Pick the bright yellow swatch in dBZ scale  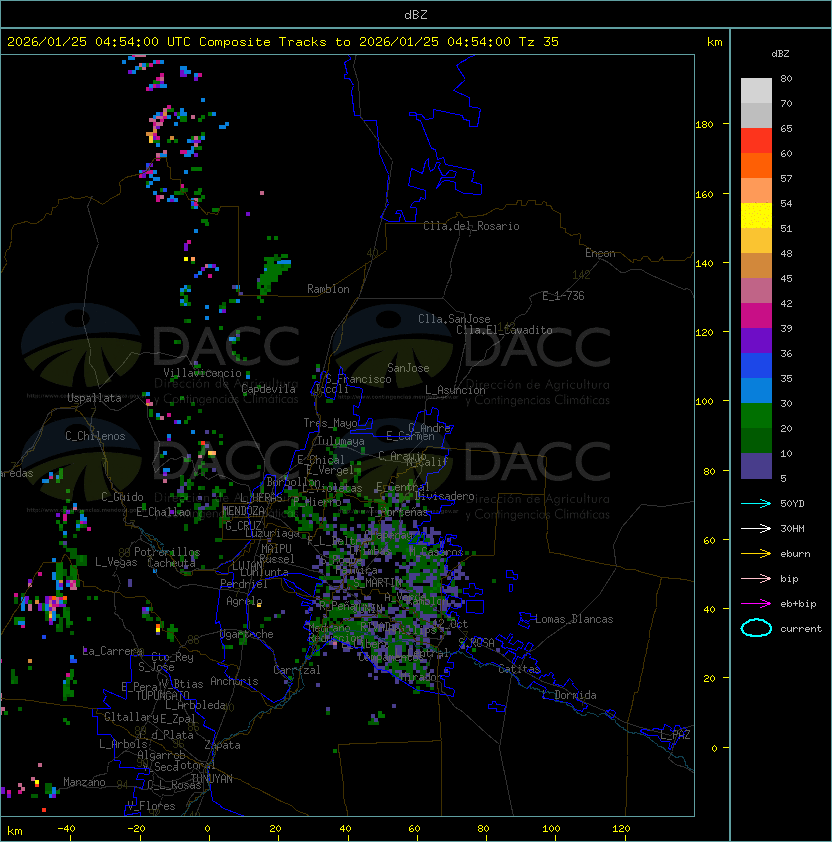click(756, 215)
